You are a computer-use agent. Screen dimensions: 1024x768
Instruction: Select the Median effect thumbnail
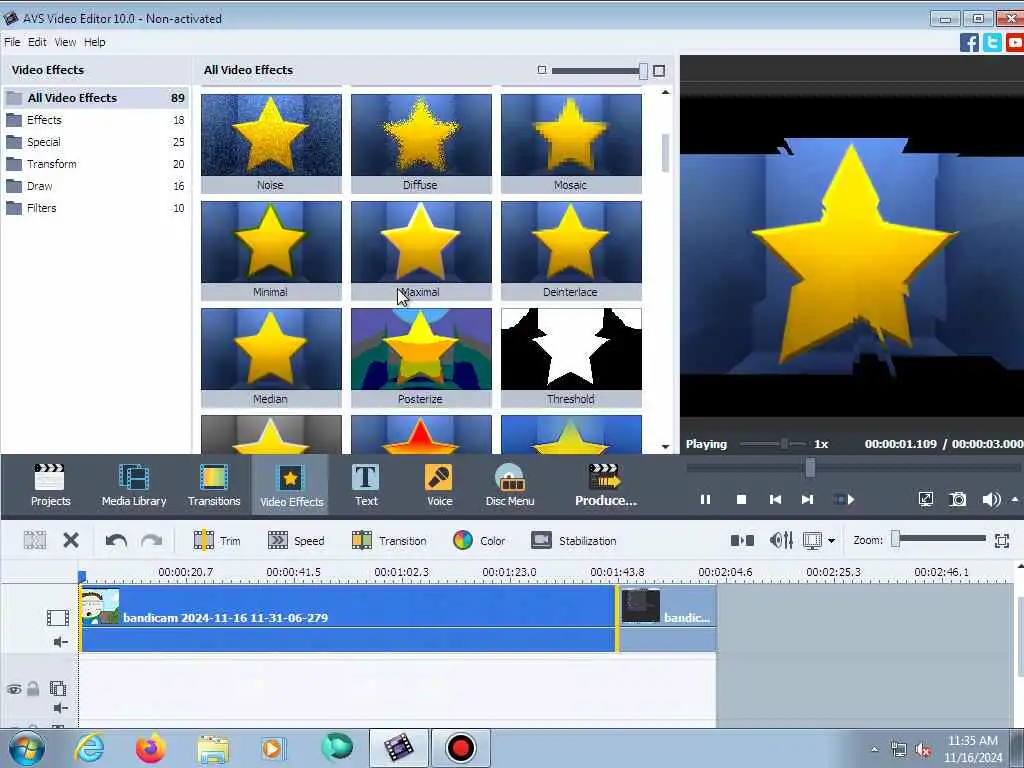pyautogui.click(x=271, y=357)
